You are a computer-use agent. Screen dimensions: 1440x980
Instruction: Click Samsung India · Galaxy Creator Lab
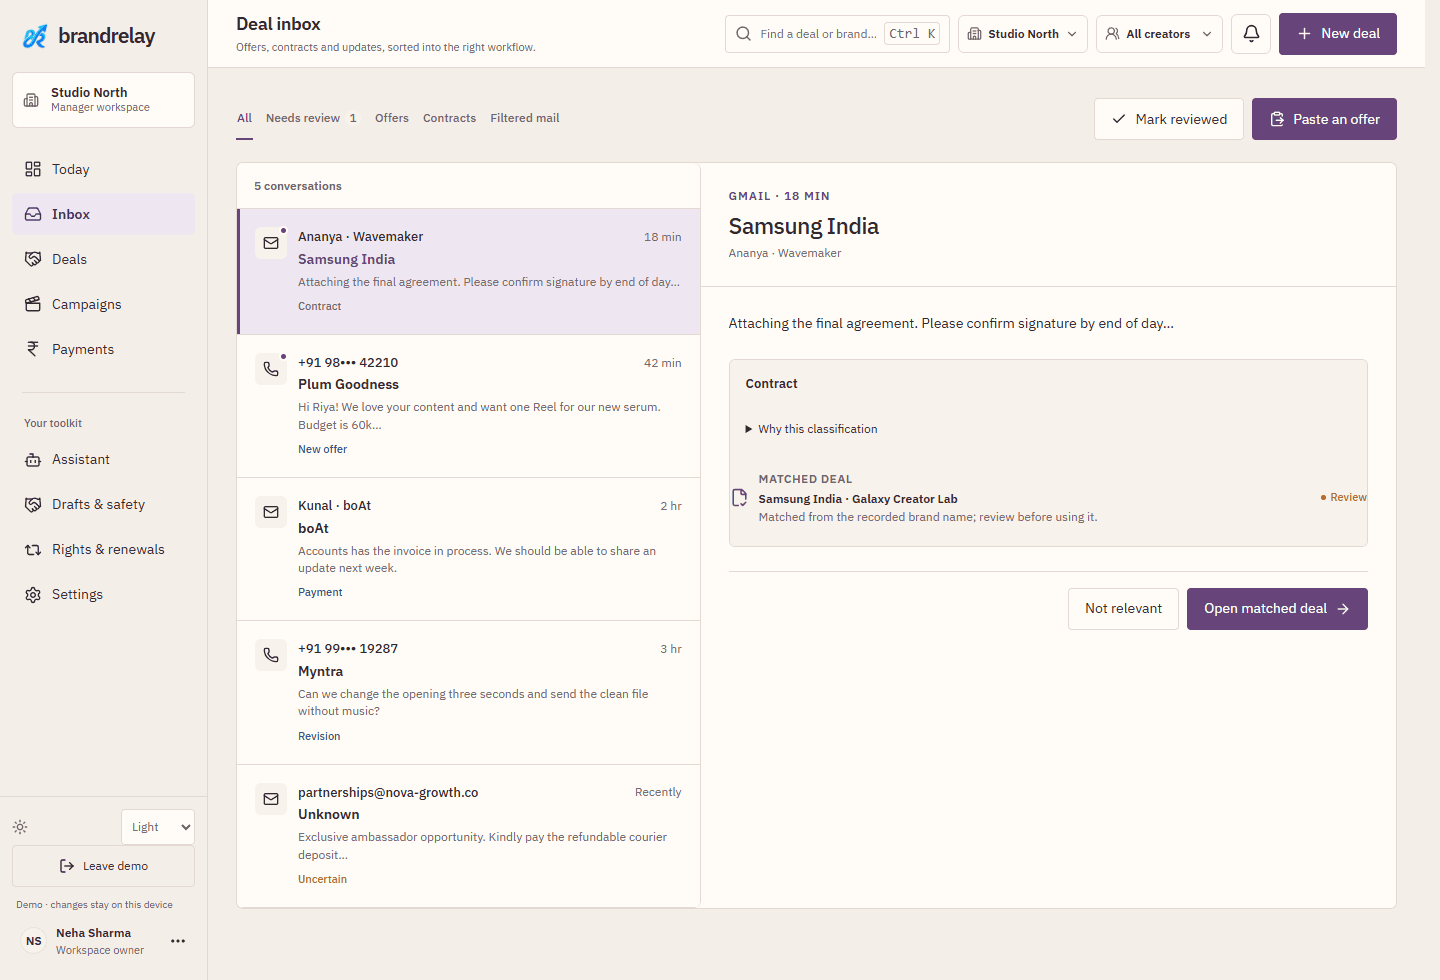858,499
